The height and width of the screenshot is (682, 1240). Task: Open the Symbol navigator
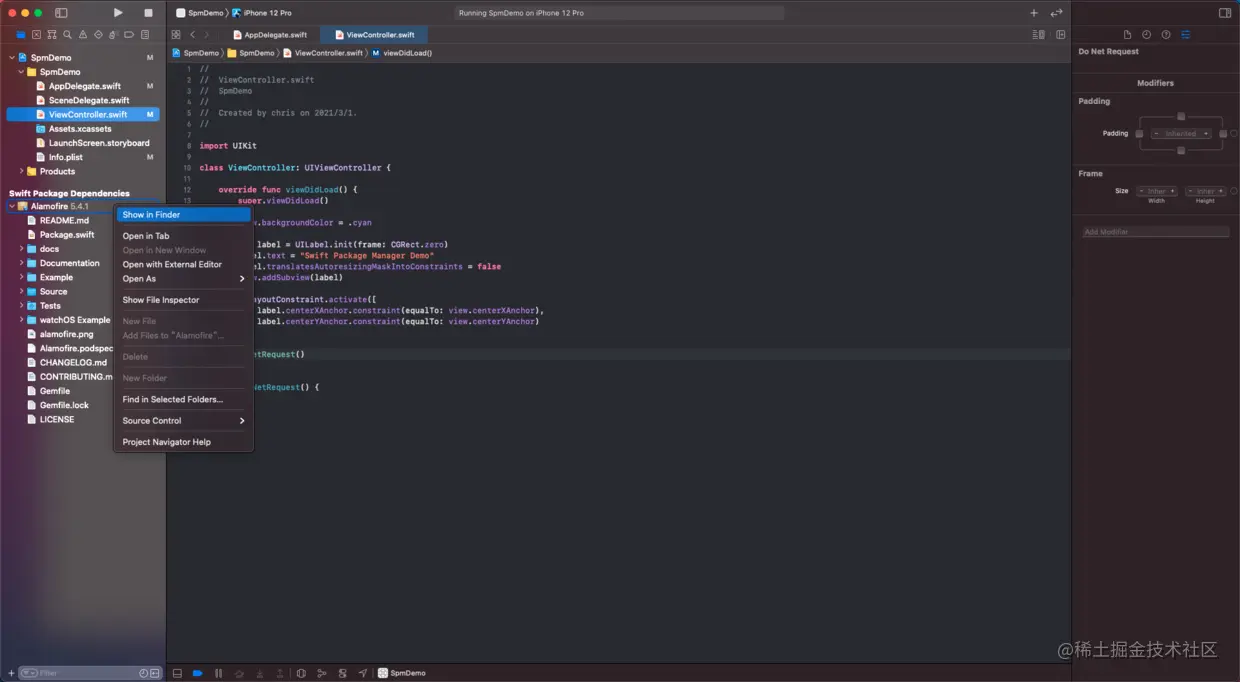point(52,35)
